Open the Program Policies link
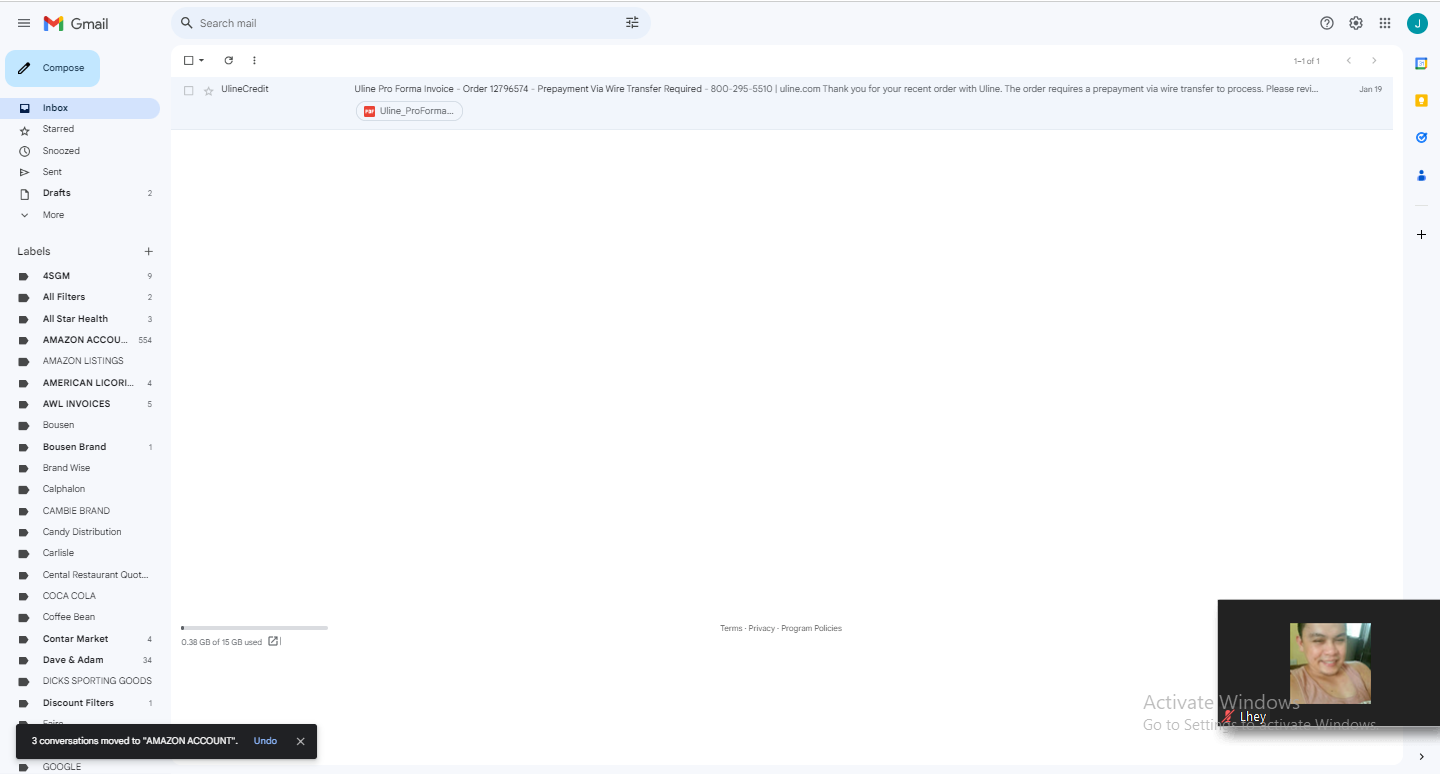The width and height of the screenshot is (1440, 774). (x=812, y=629)
